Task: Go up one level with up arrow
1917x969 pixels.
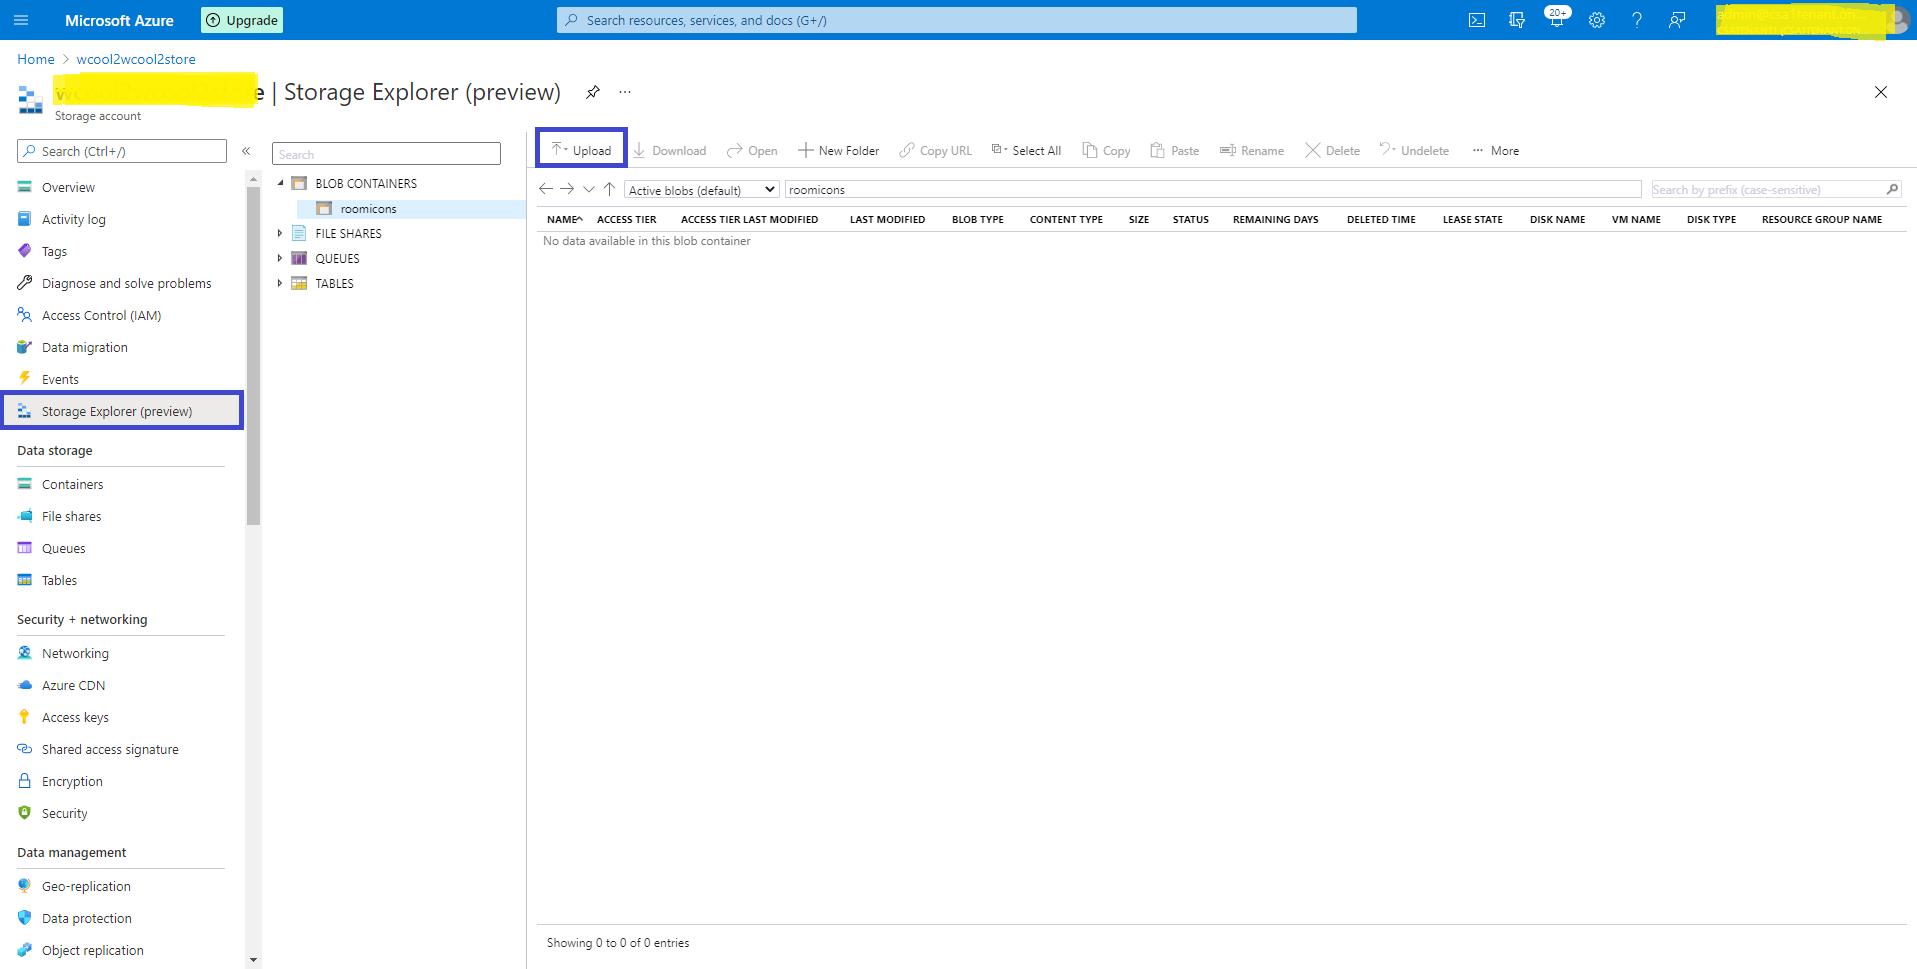Action: [609, 189]
